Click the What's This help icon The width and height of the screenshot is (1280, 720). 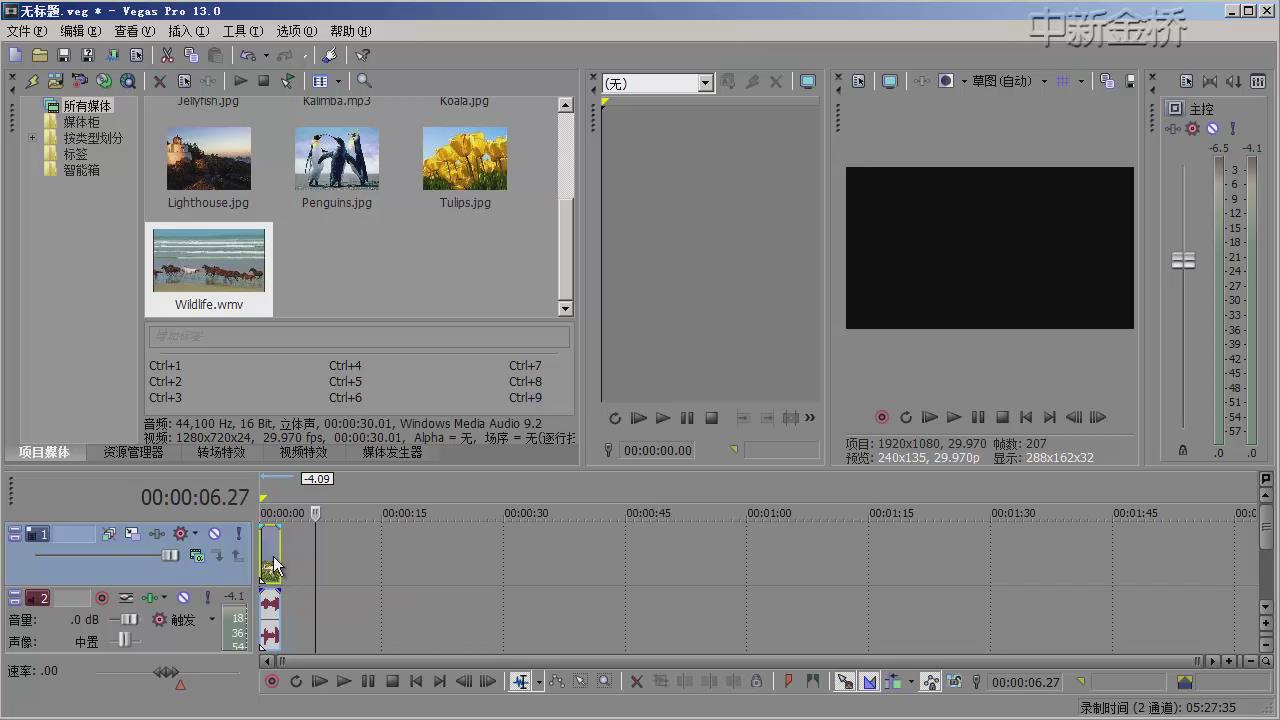(363, 56)
